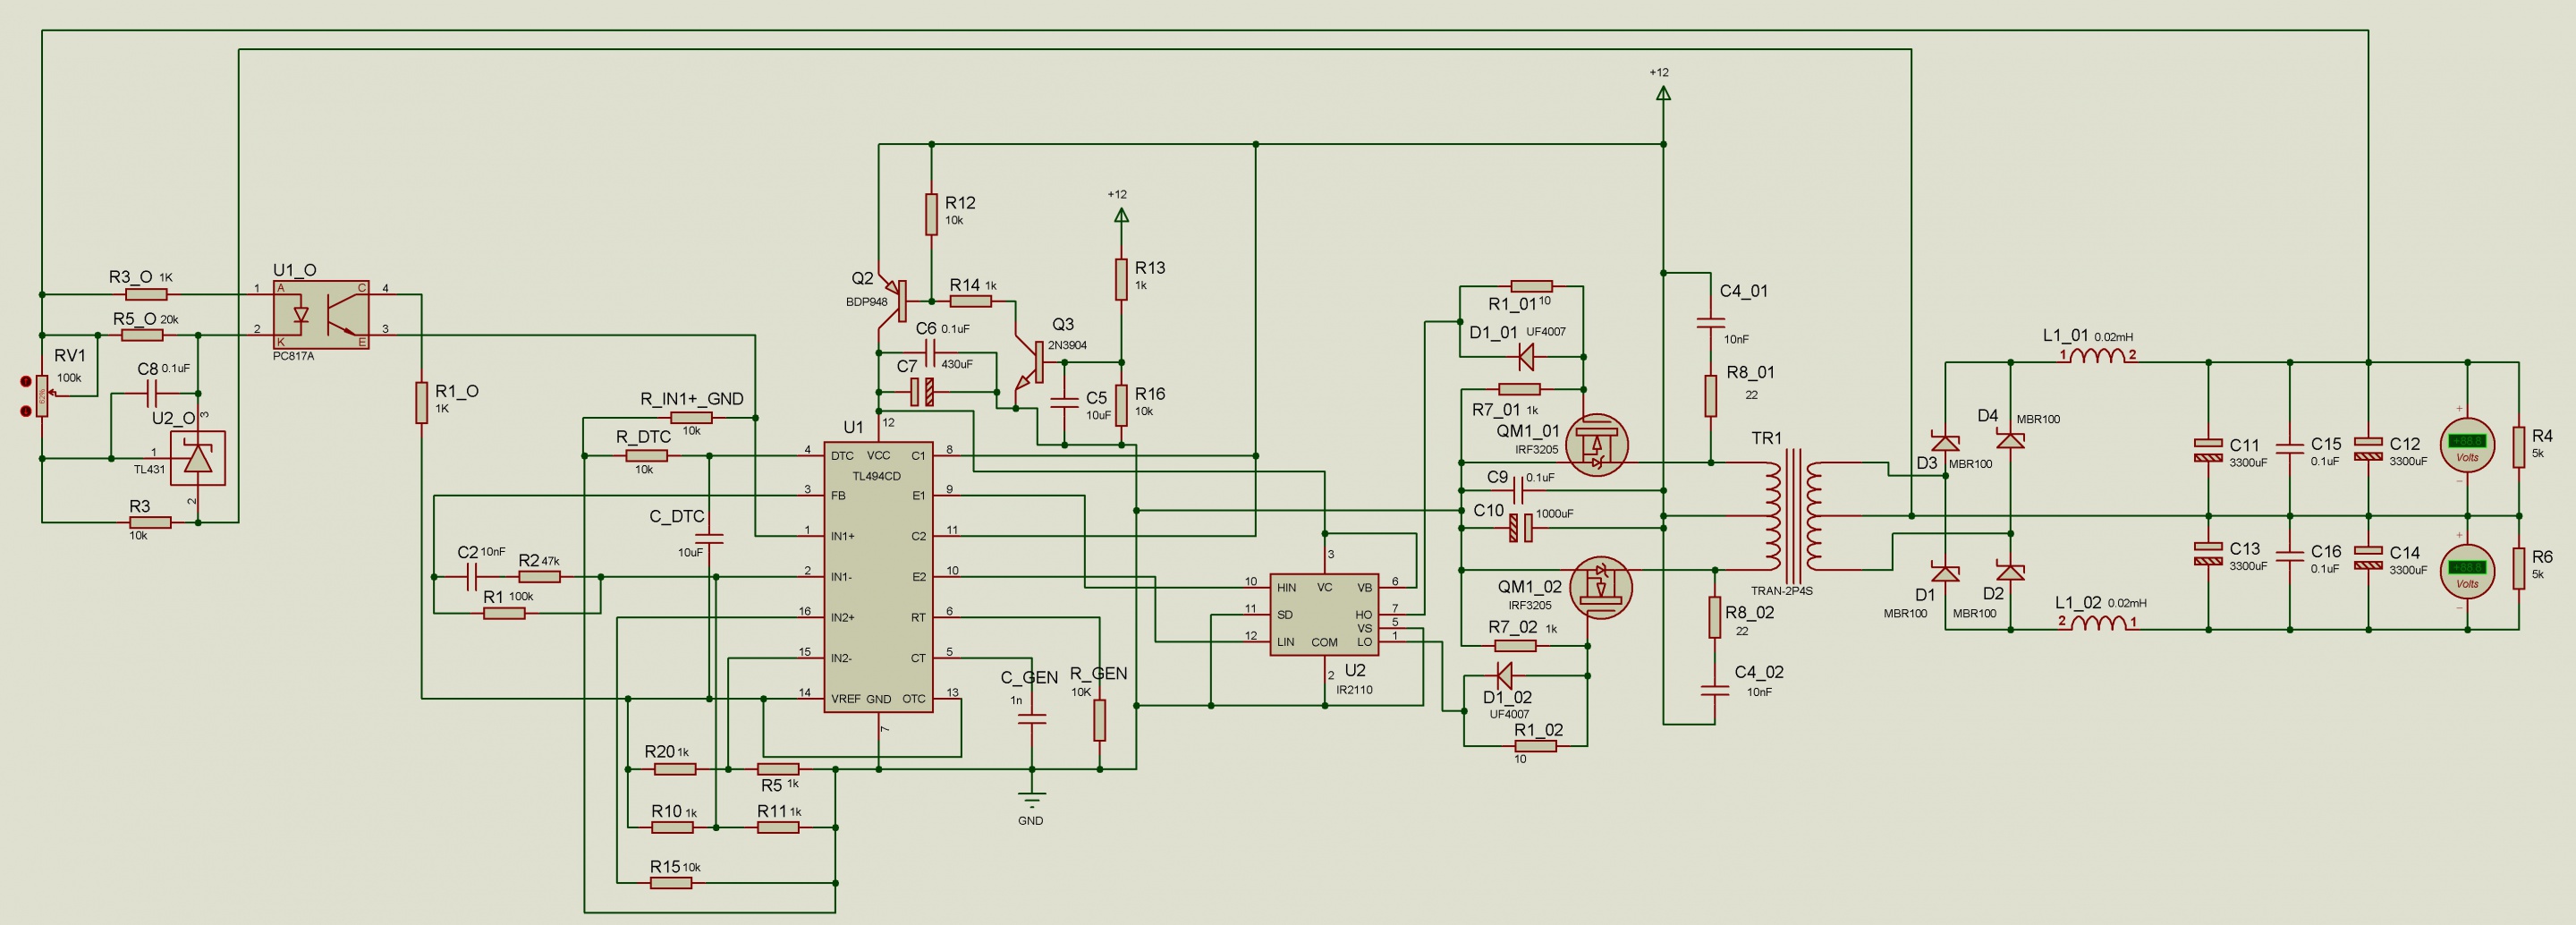The image size is (2576, 925).
Task: Click the C10 1000uF capacitor symbol
Action: pos(1520,527)
